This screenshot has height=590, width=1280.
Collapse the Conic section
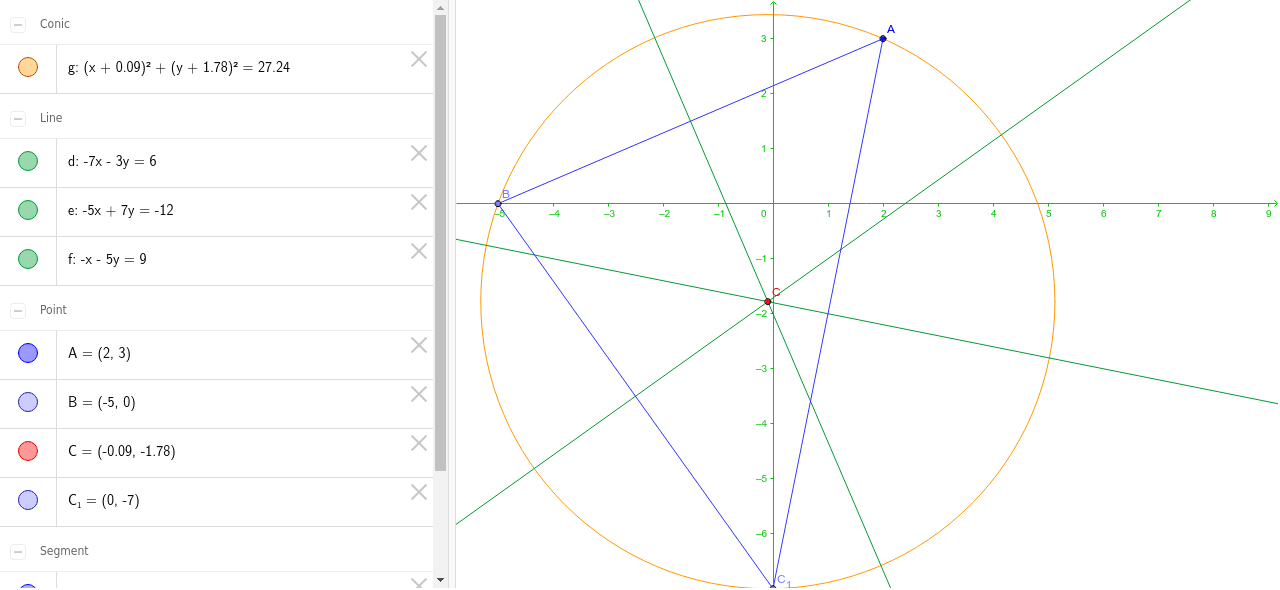(18, 24)
